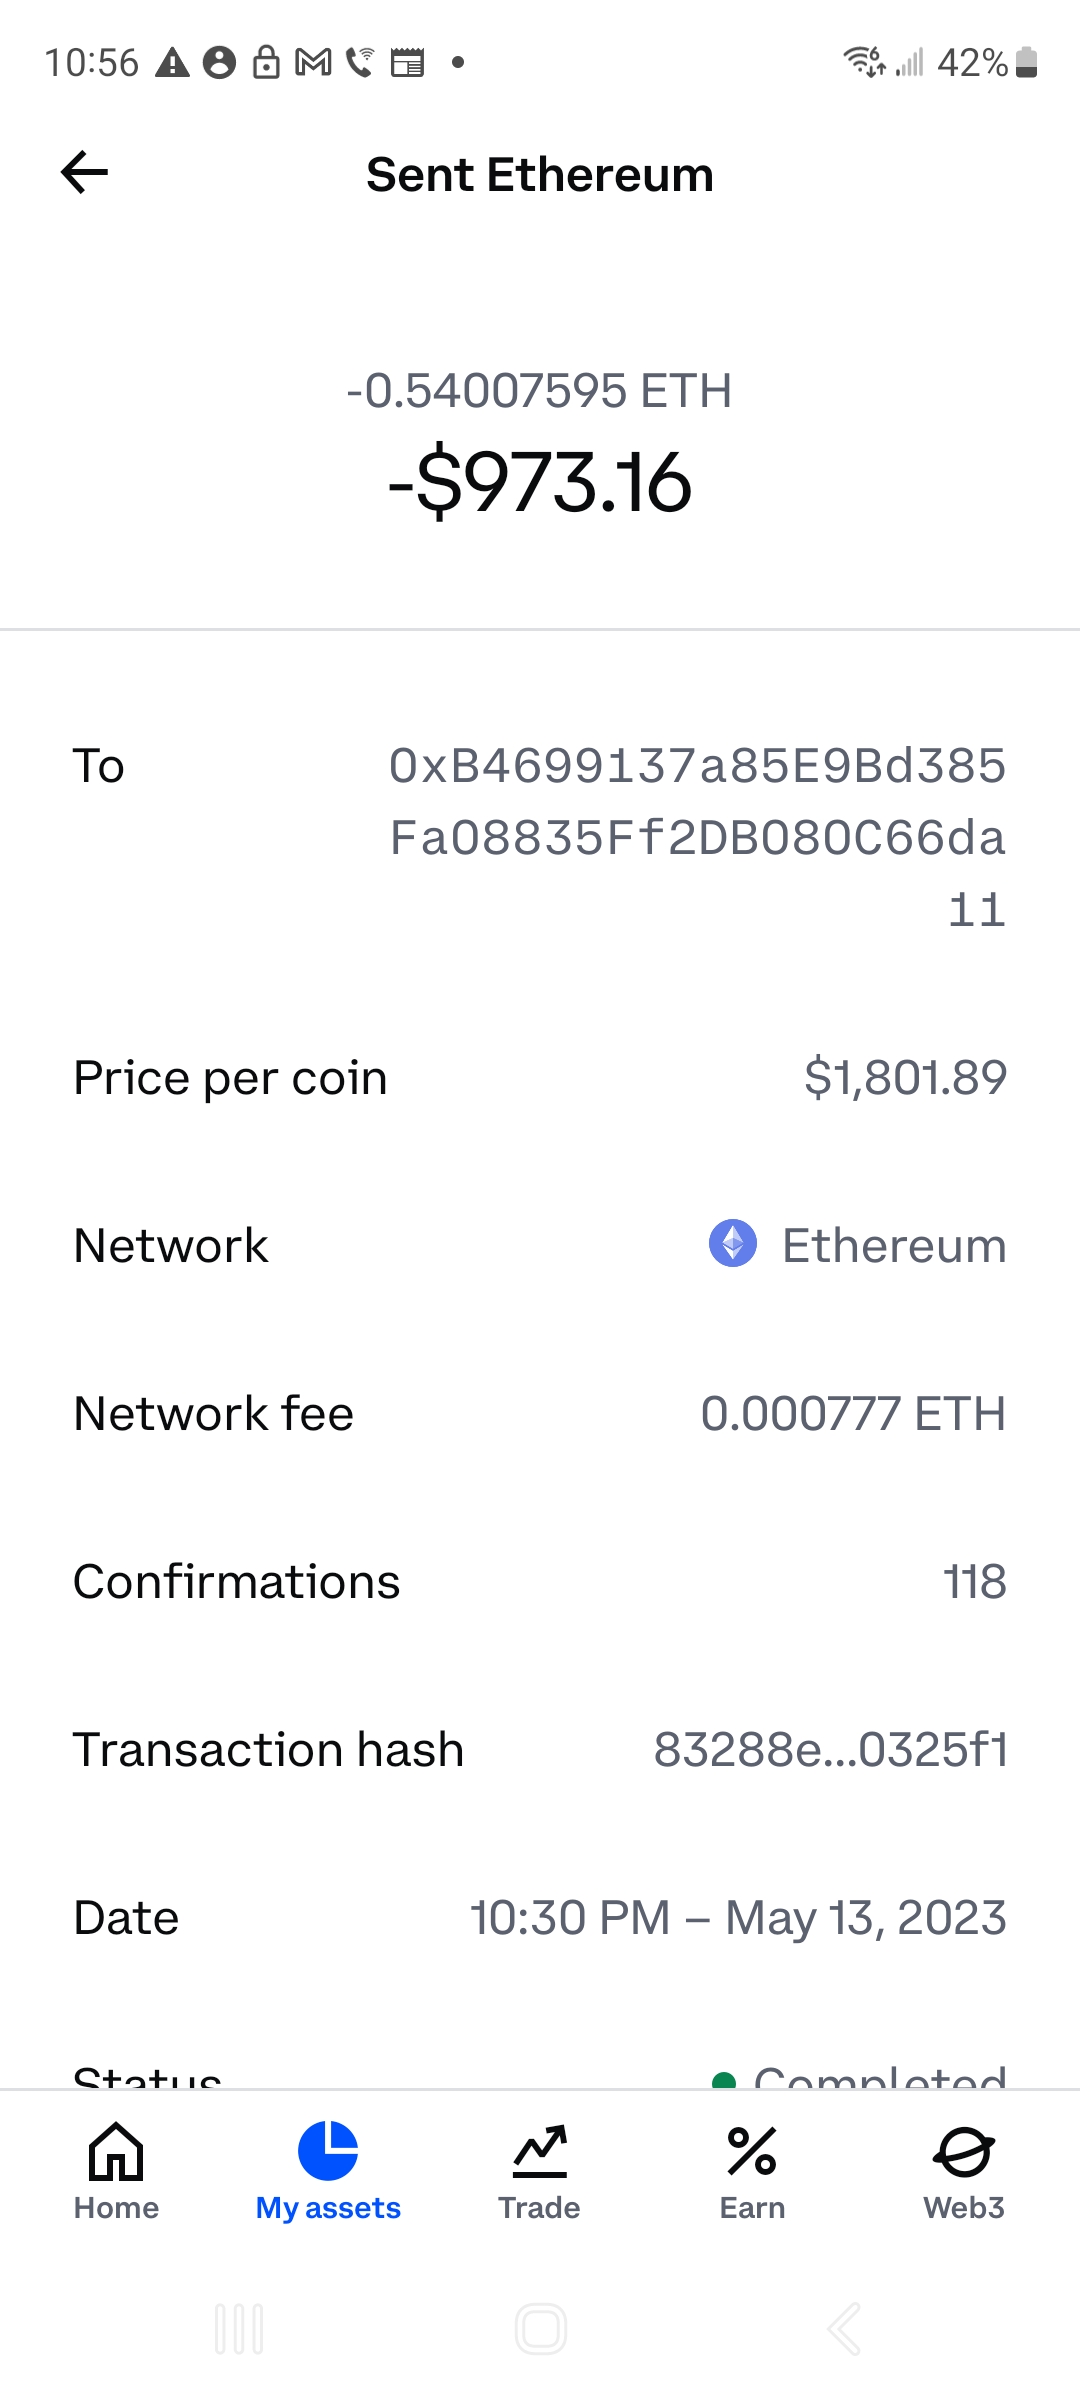Tap the battery status indicator

tap(1026, 63)
